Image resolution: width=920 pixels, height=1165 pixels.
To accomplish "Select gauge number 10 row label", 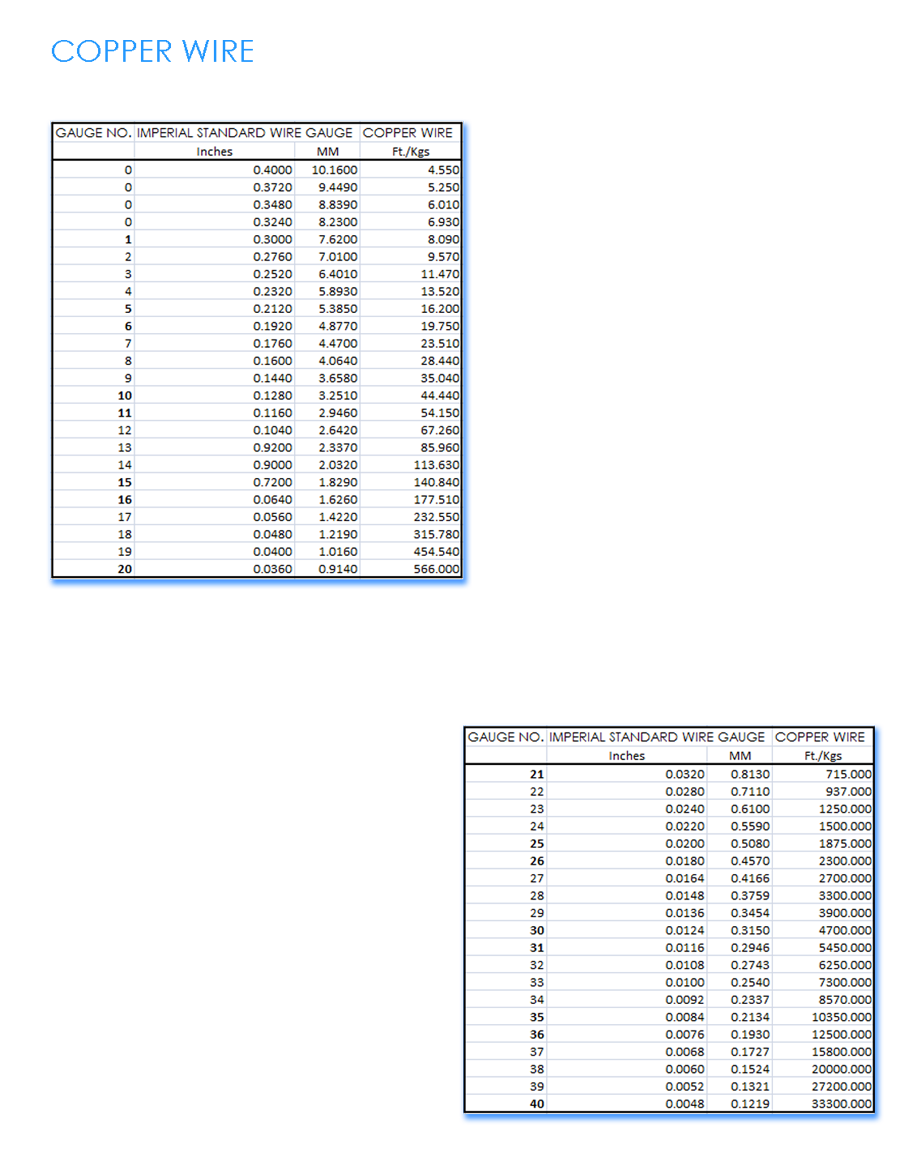I will pyautogui.click(x=125, y=396).
